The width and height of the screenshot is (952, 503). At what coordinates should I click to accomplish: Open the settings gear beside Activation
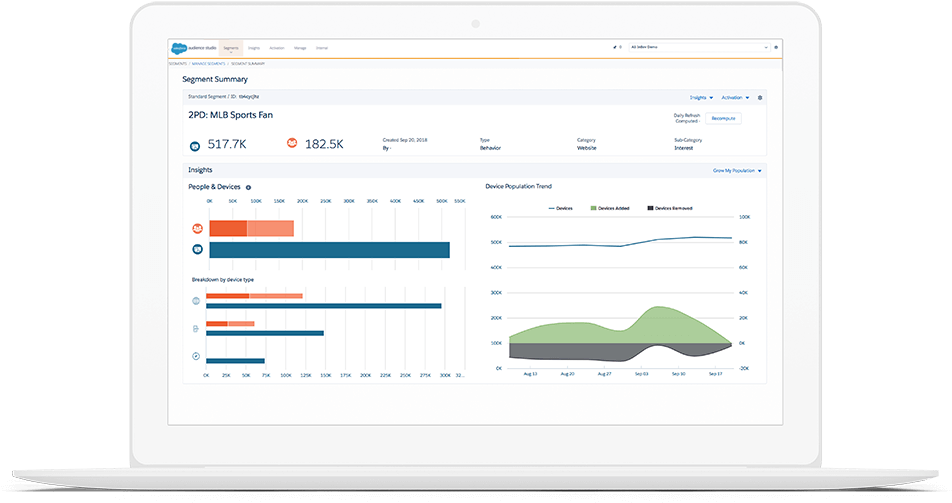point(760,98)
